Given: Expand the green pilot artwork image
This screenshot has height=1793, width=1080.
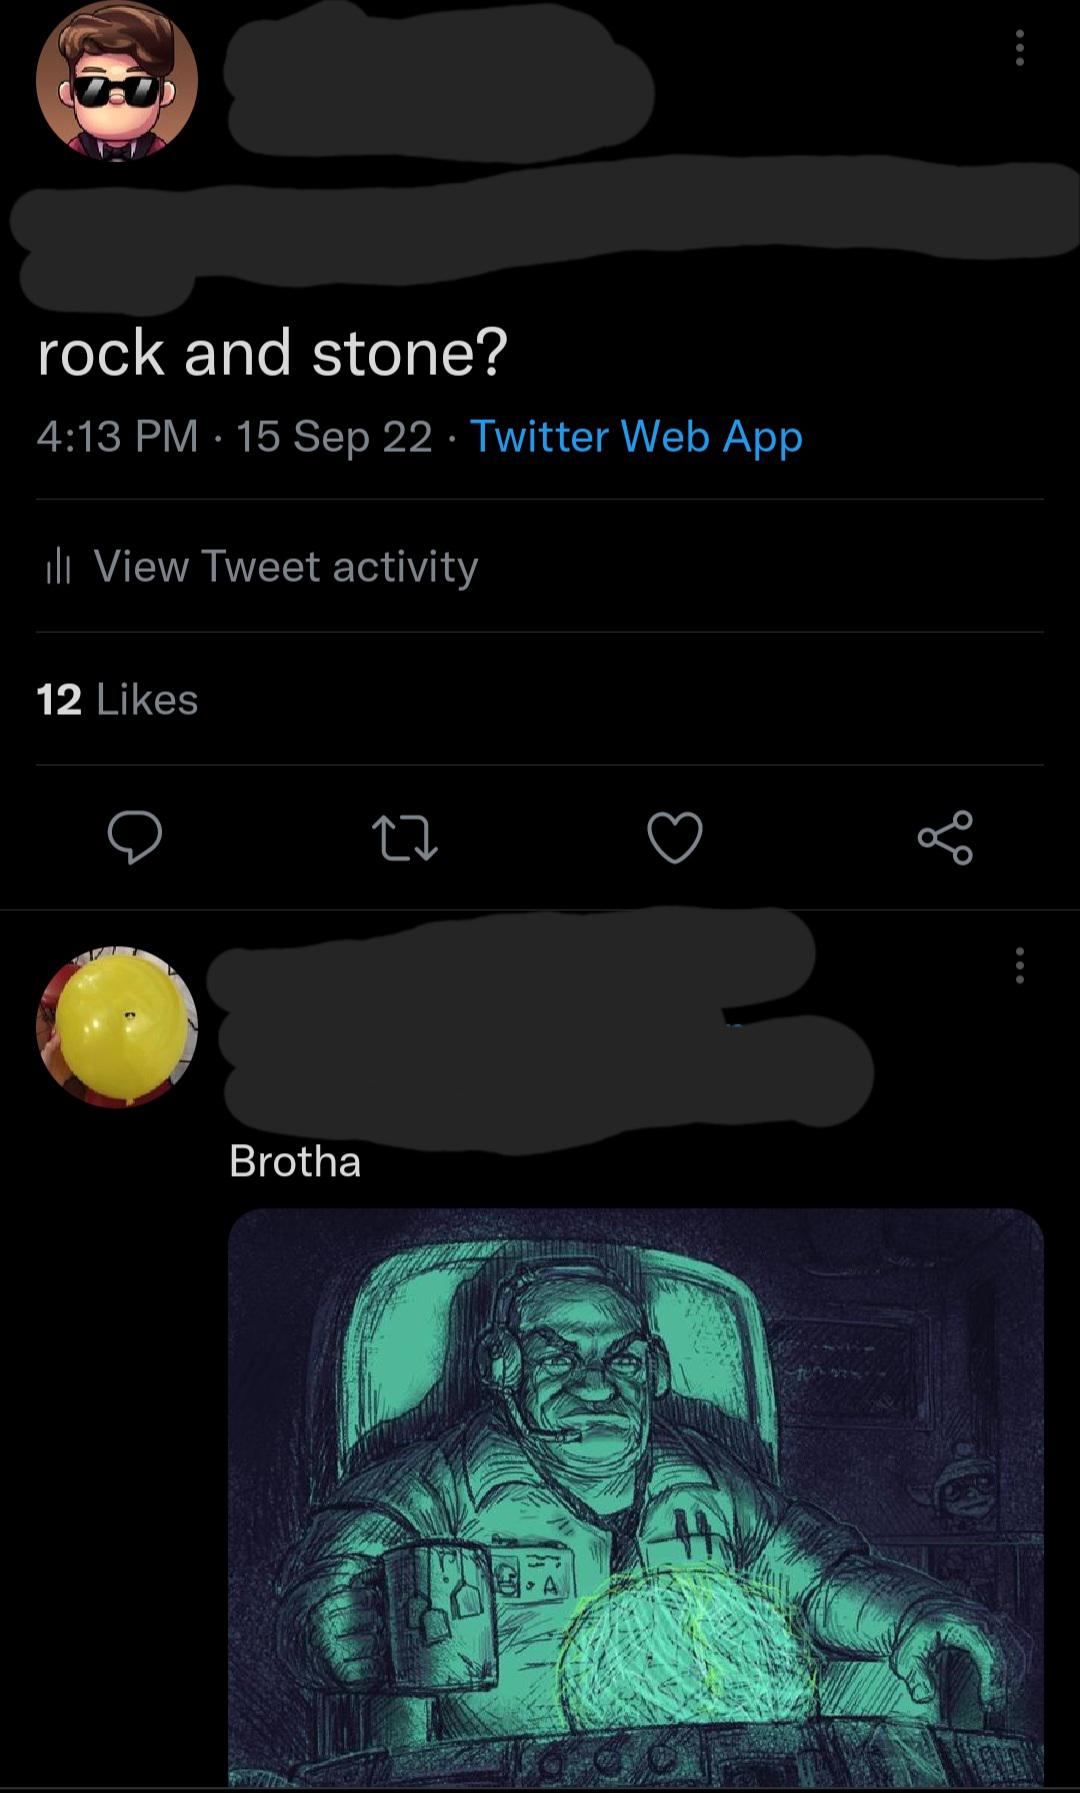Looking at the screenshot, I should tap(636, 1495).
